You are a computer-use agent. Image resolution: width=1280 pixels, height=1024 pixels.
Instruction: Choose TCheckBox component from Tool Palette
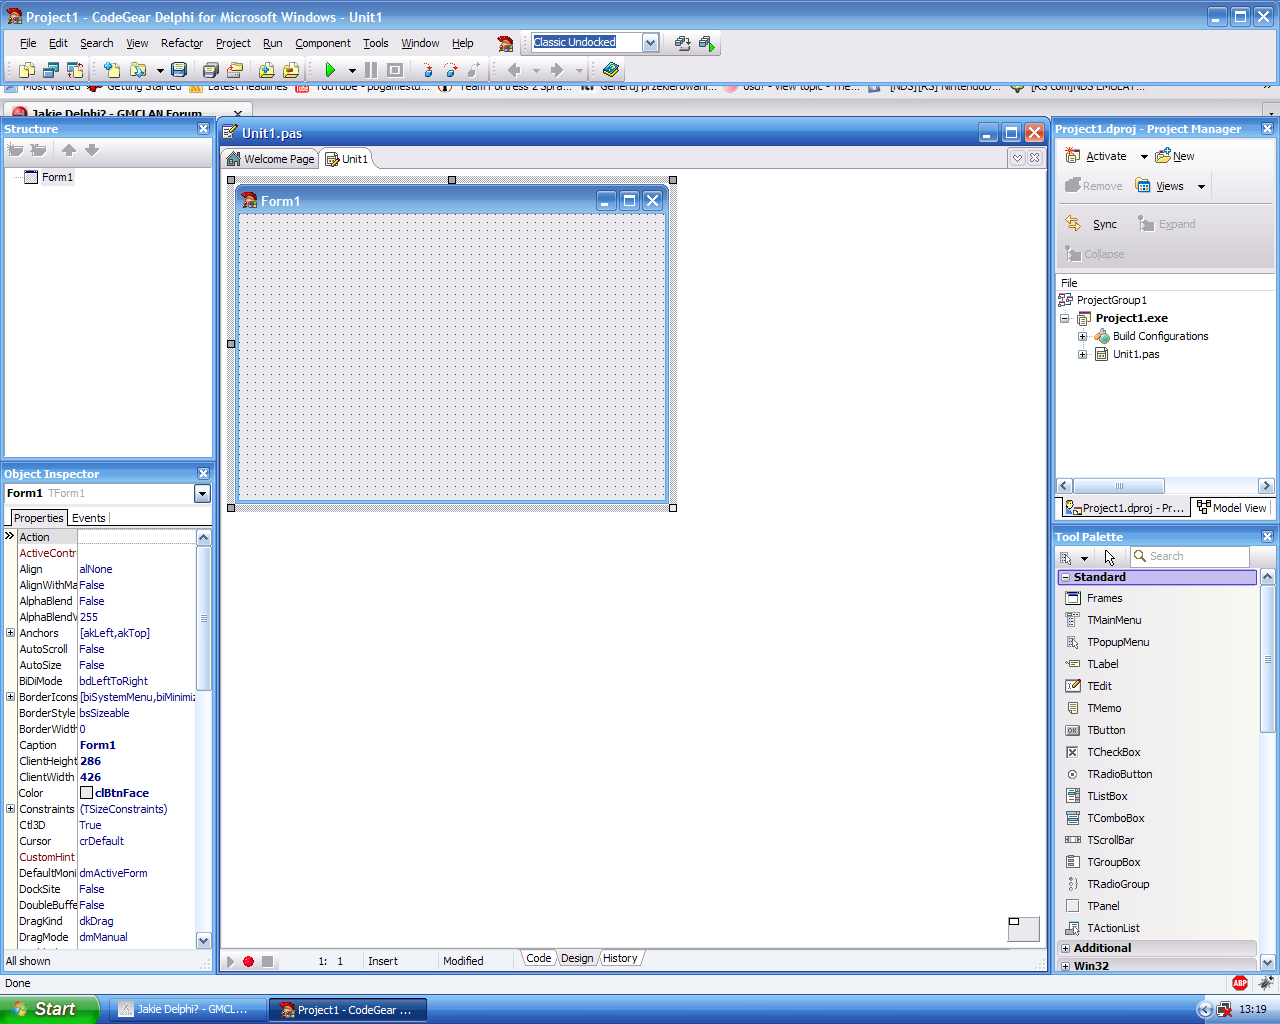tap(1113, 752)
